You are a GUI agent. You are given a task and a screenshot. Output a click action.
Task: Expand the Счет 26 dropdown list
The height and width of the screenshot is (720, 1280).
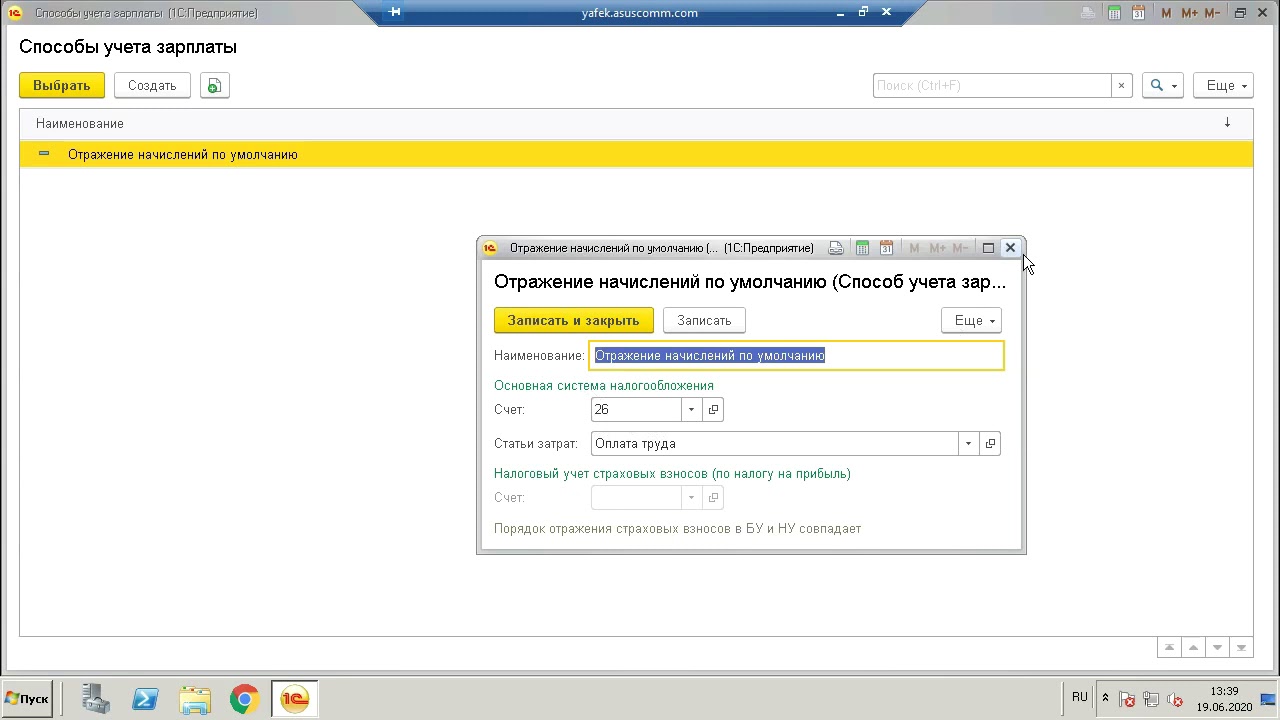coord(691,410)
